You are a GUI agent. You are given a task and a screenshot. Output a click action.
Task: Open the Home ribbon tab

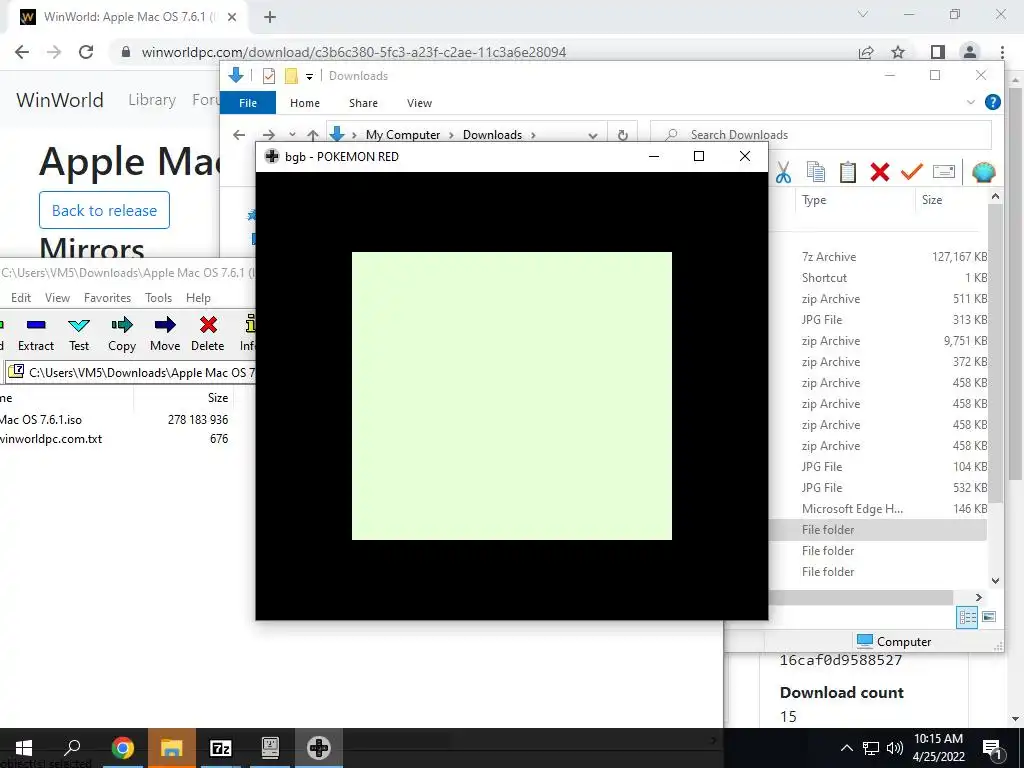(305, 103)
